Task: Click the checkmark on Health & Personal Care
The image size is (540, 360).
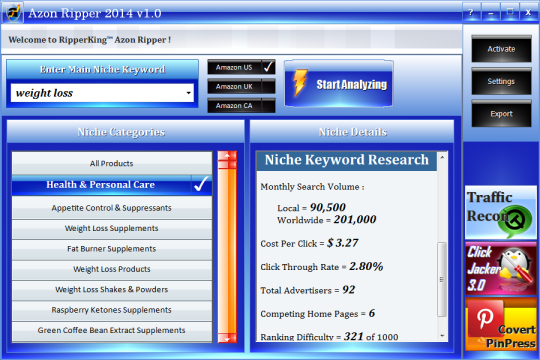Action: click(201, 185)
